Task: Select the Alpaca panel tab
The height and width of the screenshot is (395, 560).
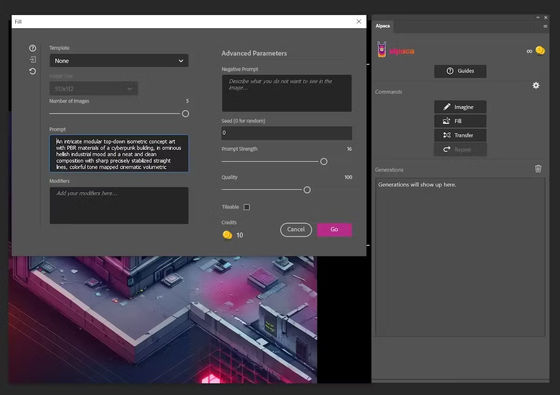Action: click(x=383, y=26)
